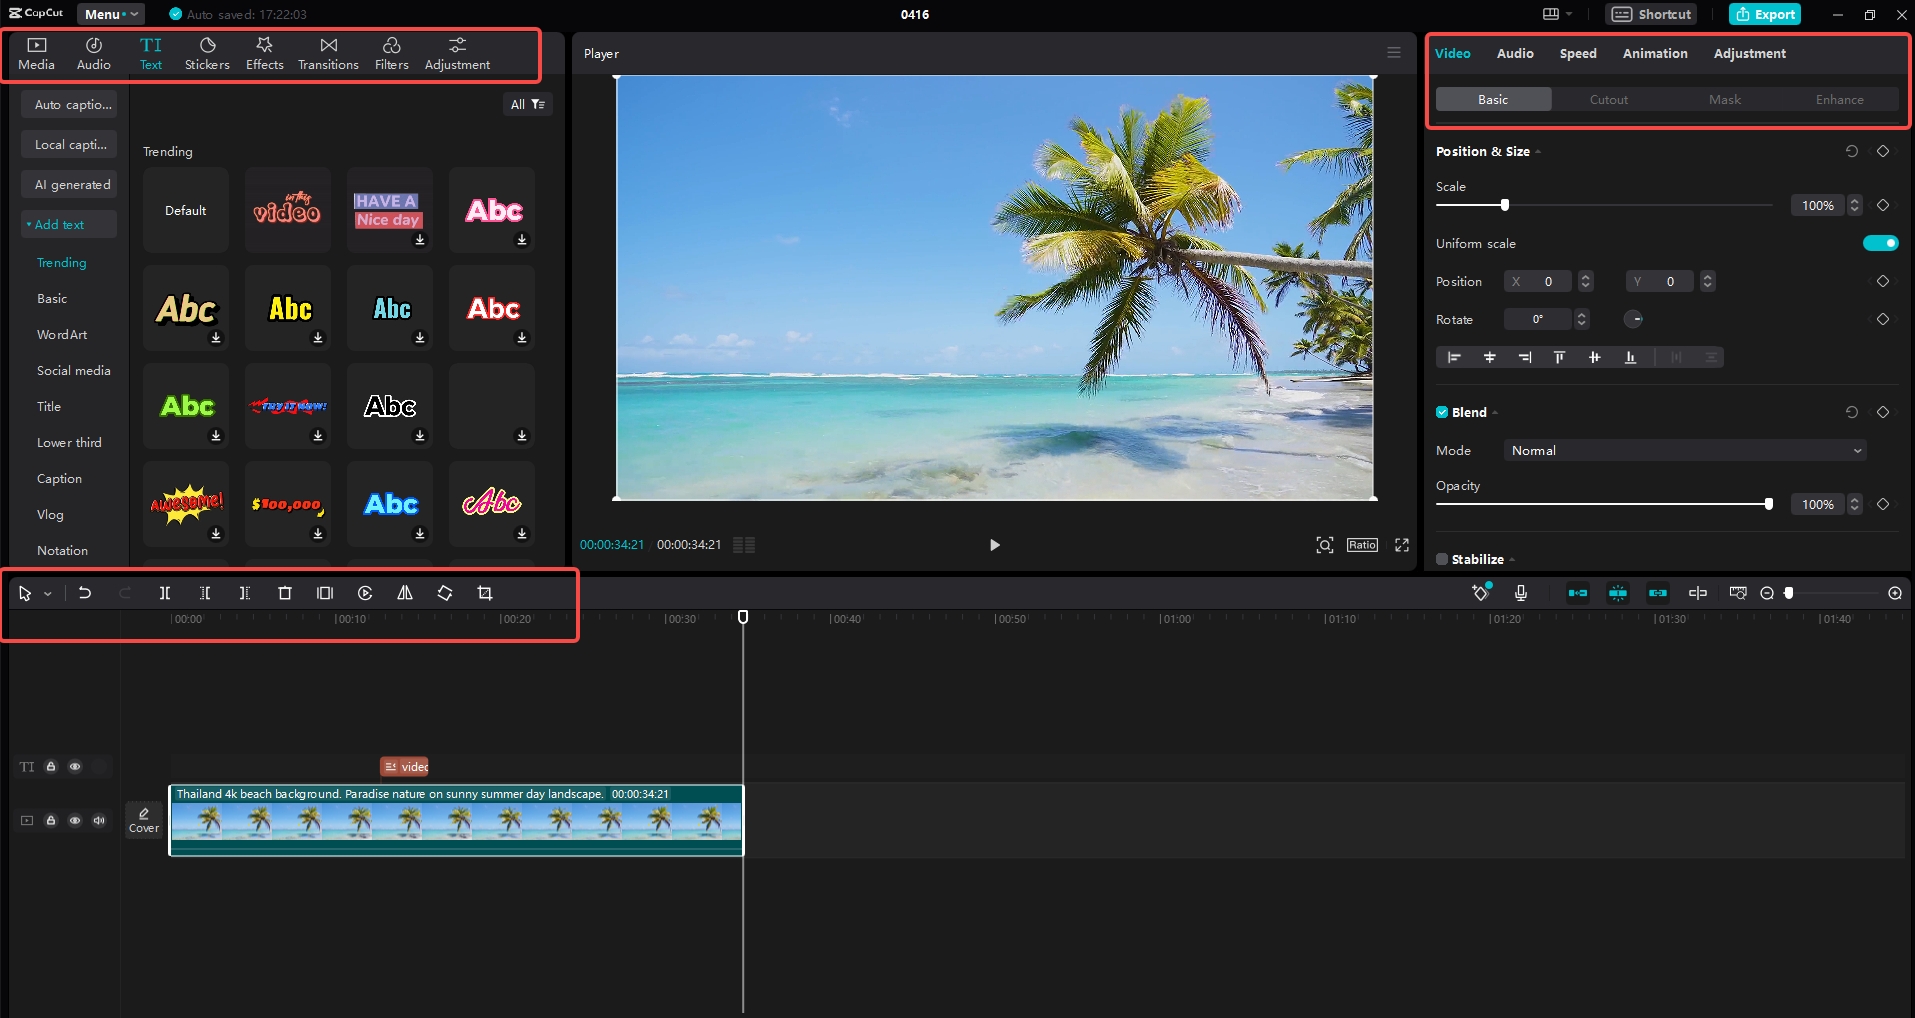Screen dimensions: 1915x1018
Task: Open the Blend Mode dropdown set to Normal
Action: 1683,450
